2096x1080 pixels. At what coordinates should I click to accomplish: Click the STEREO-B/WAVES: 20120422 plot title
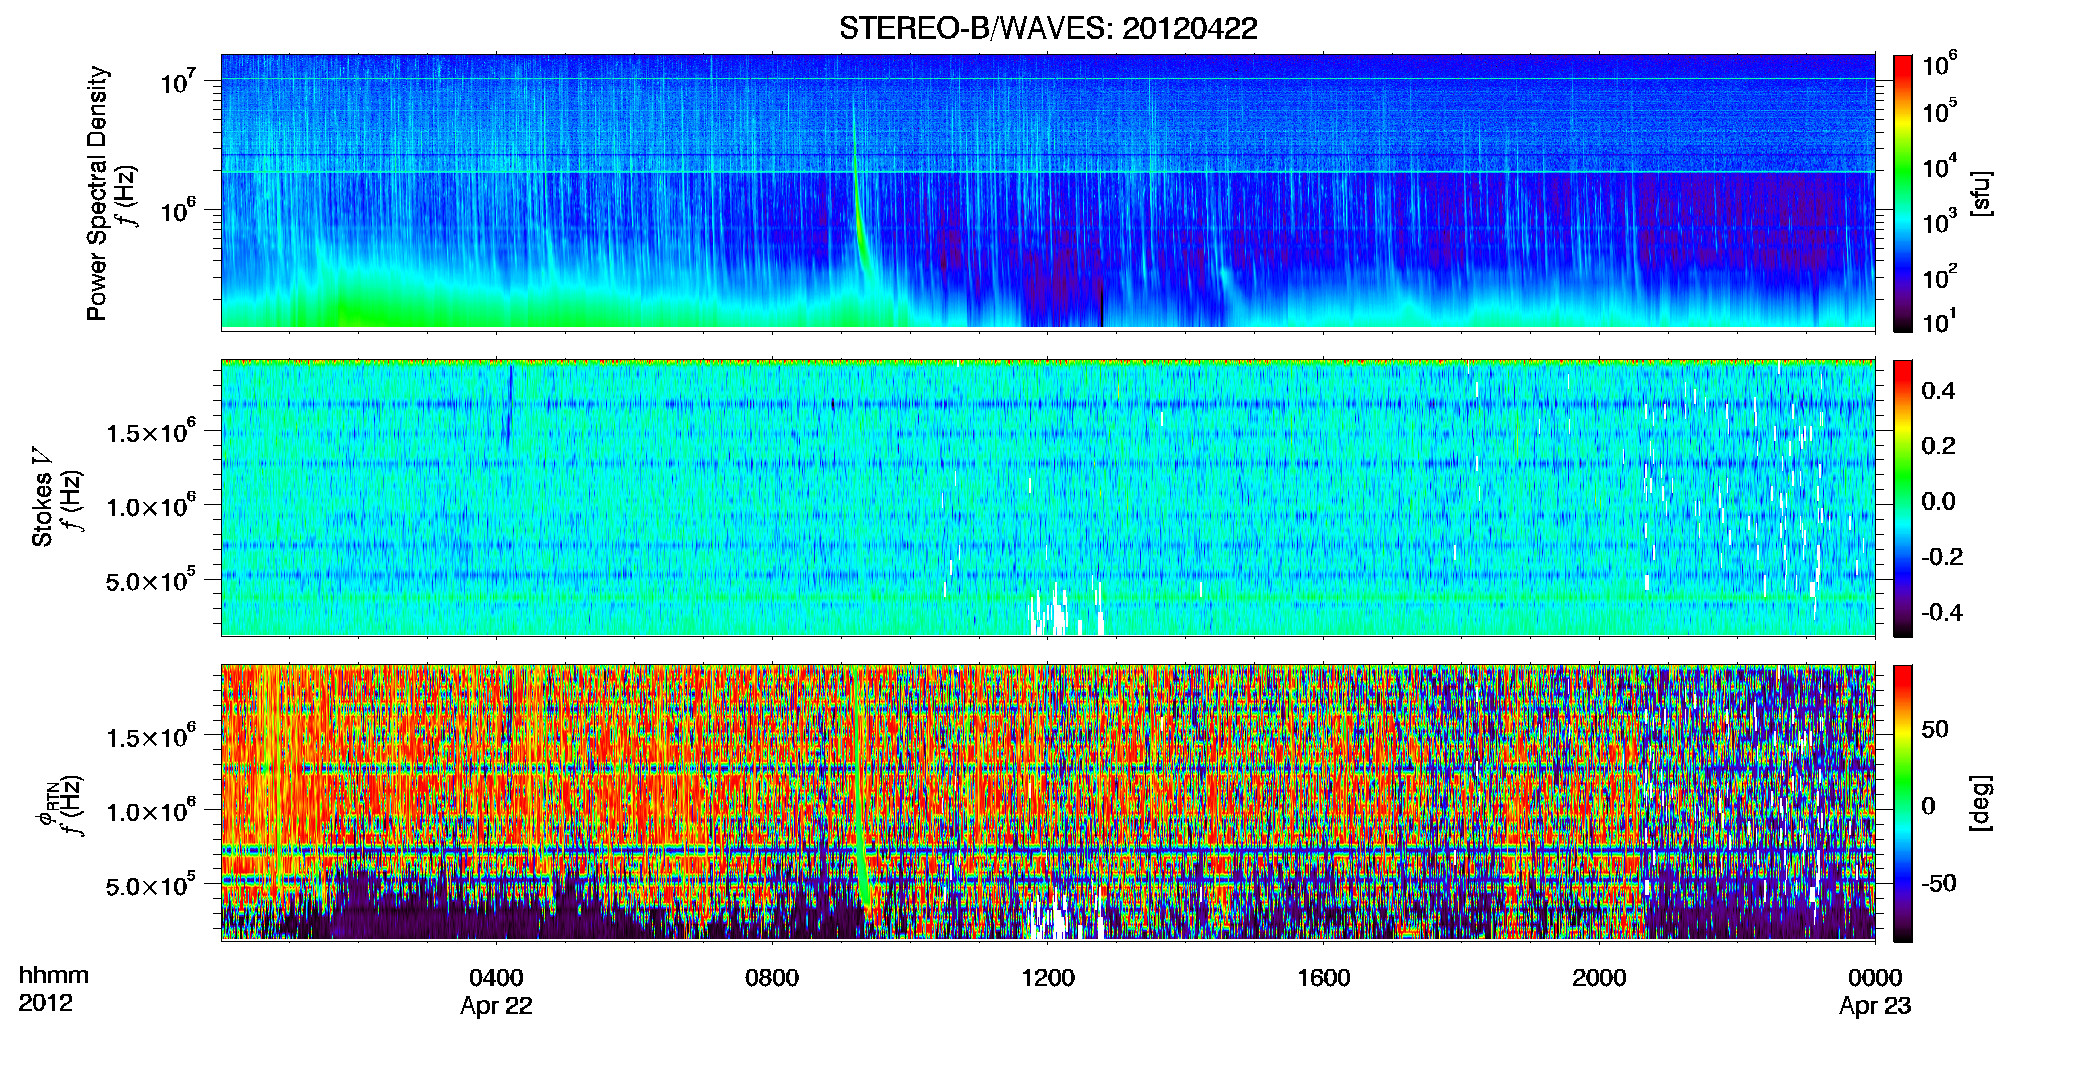coord(1048,29)
